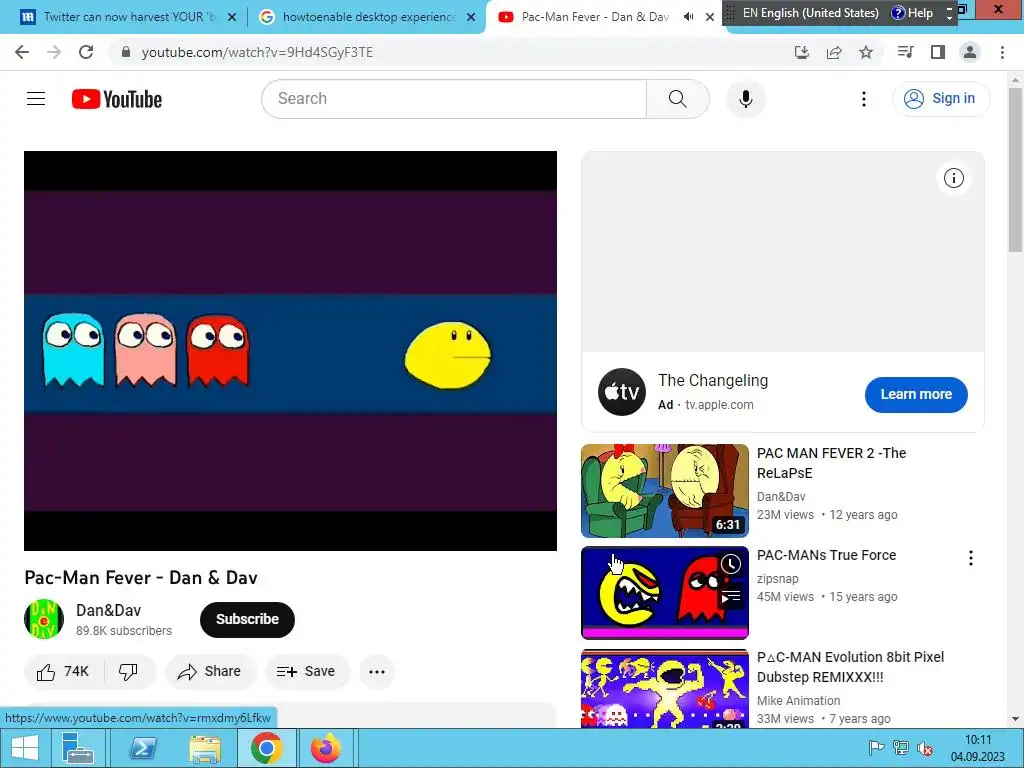Open PAC-MANs True Force video title
Image resolution: width=1024 pixels, height=768 pixels.
(826, 555)
